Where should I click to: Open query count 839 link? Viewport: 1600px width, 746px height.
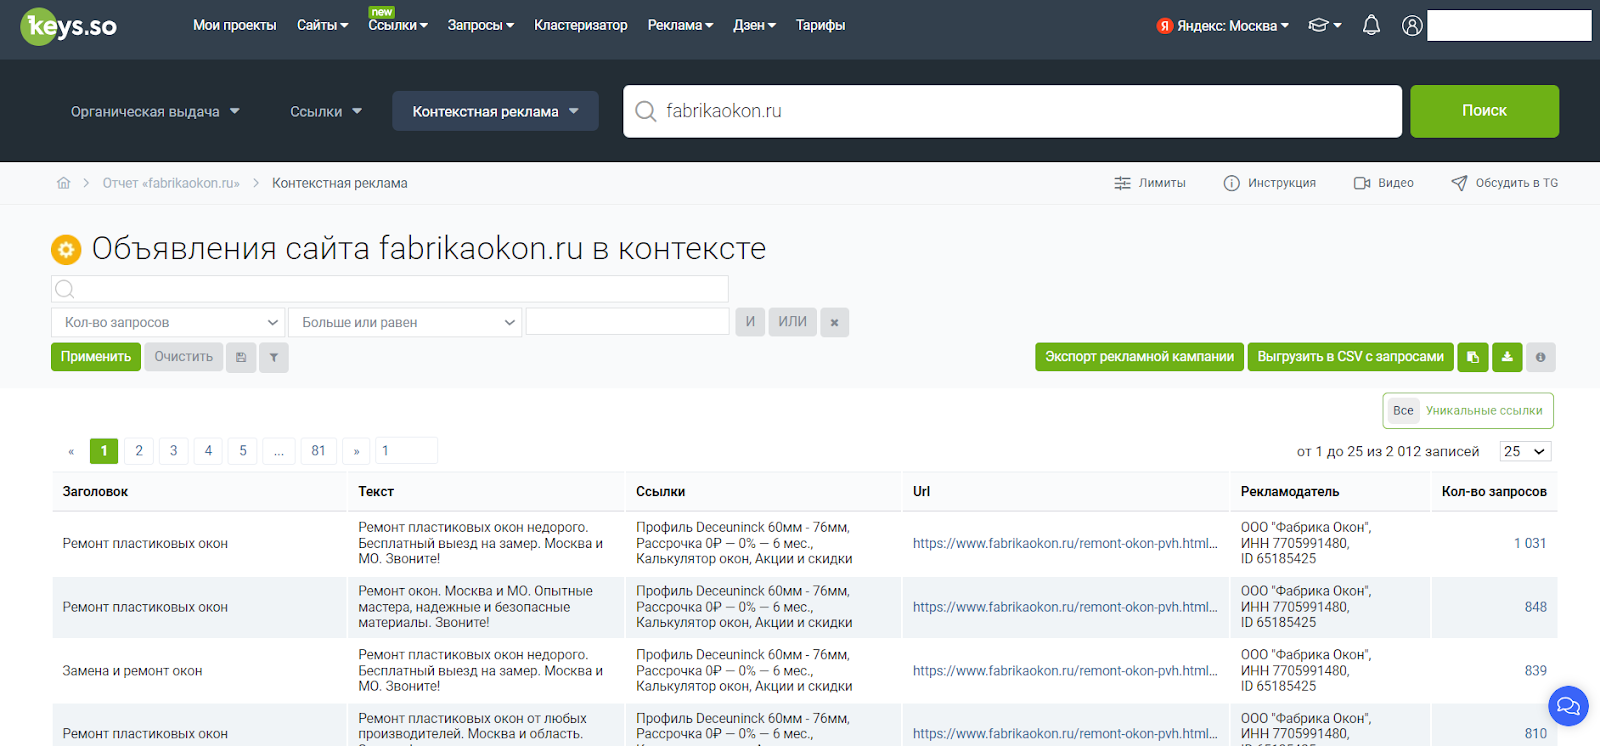tap(1536, 671)
